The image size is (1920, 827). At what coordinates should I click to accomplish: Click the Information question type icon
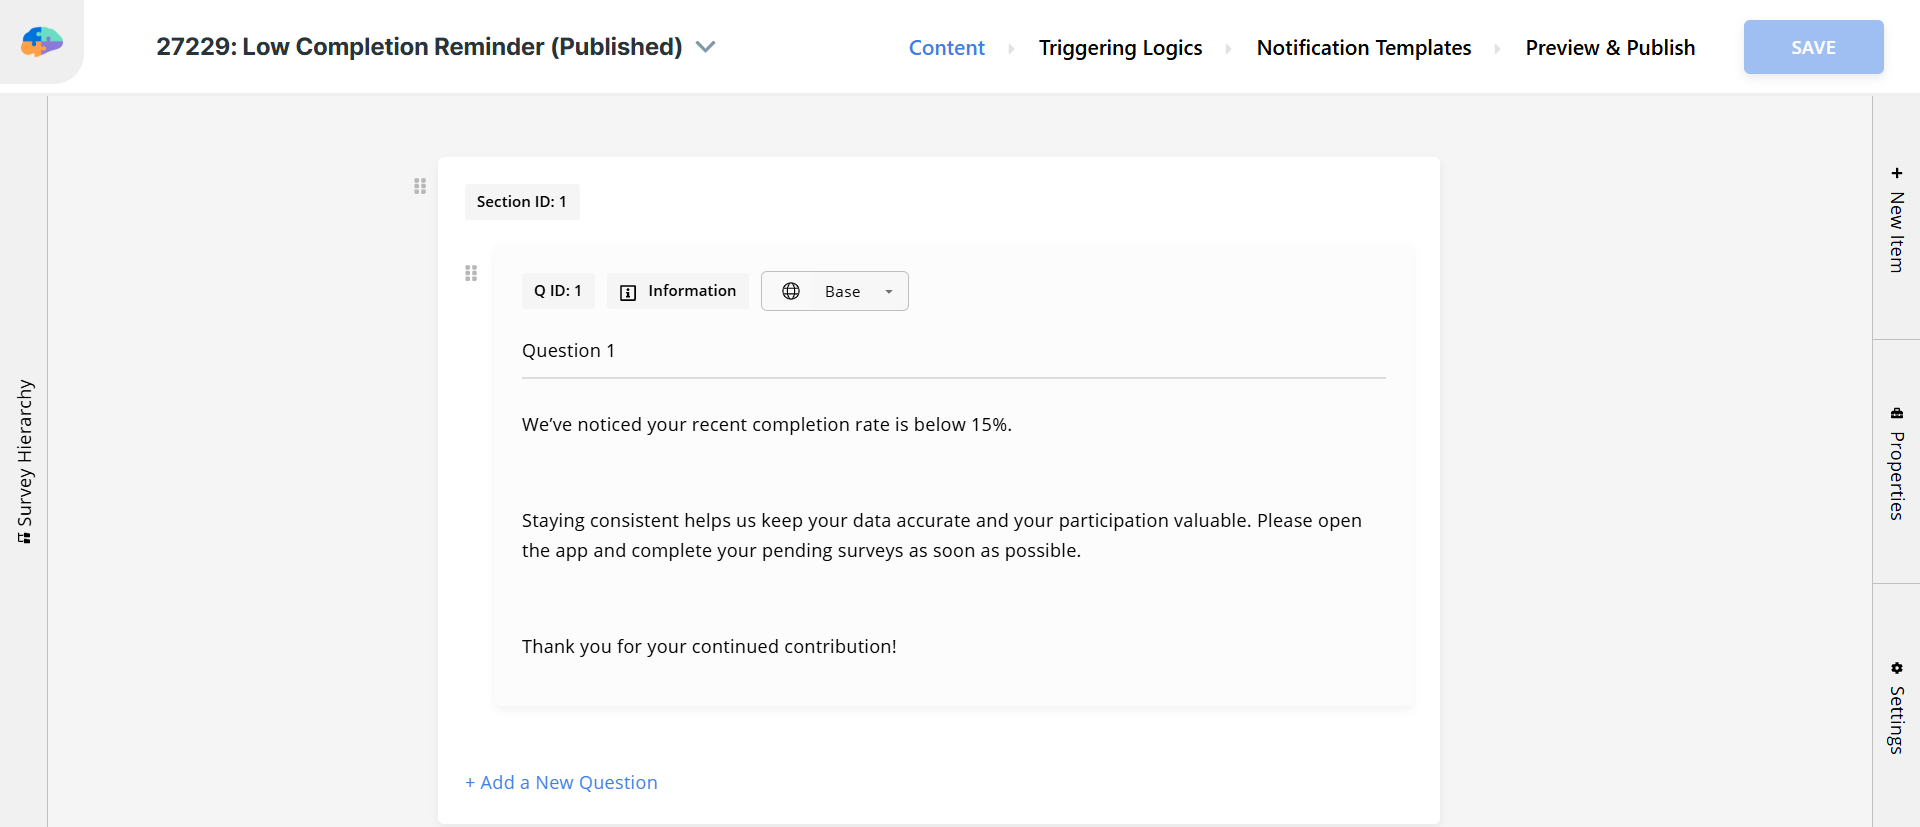628,292
